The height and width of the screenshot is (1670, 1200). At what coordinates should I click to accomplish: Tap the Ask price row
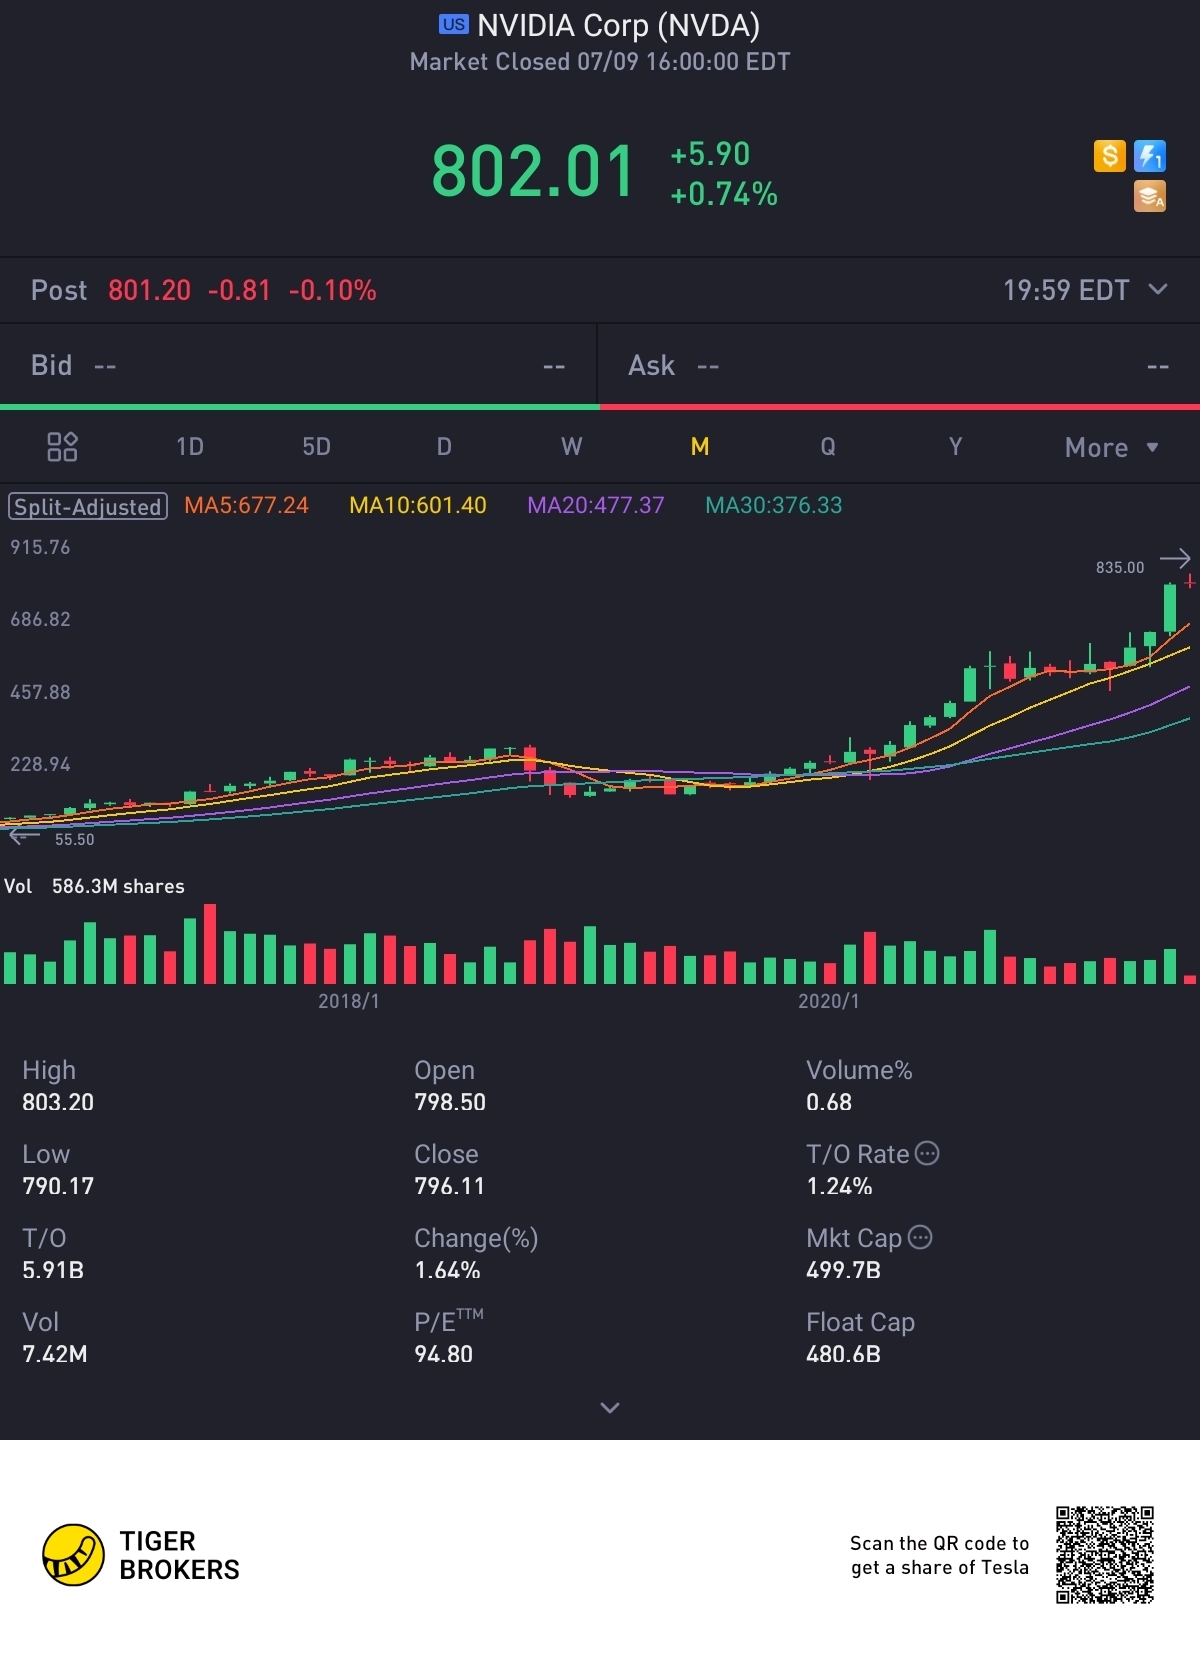point(899,365)
